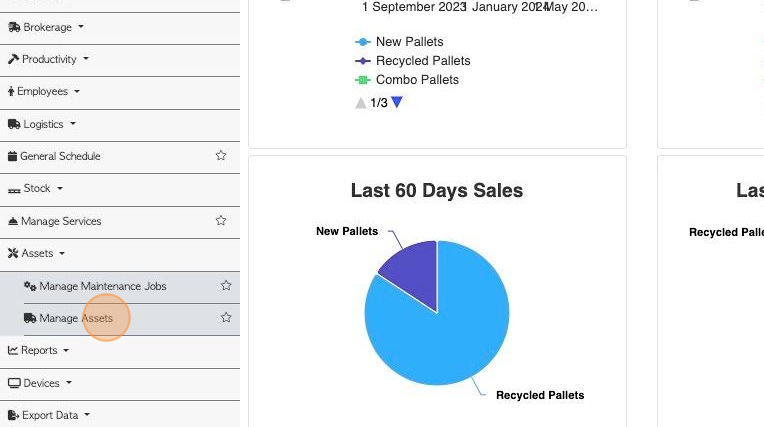The image size is (764, 427).
Task: Favorite General Schedule with its star icon
Action: click(x=221, y=155)
